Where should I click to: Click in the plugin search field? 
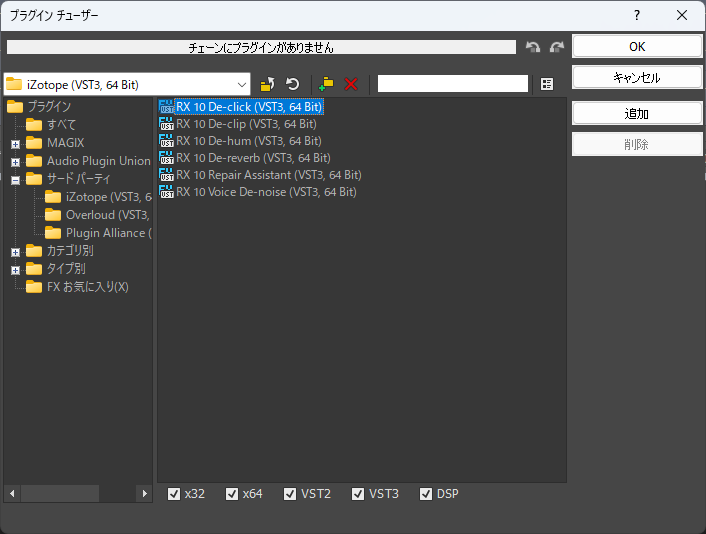point(453,84)
